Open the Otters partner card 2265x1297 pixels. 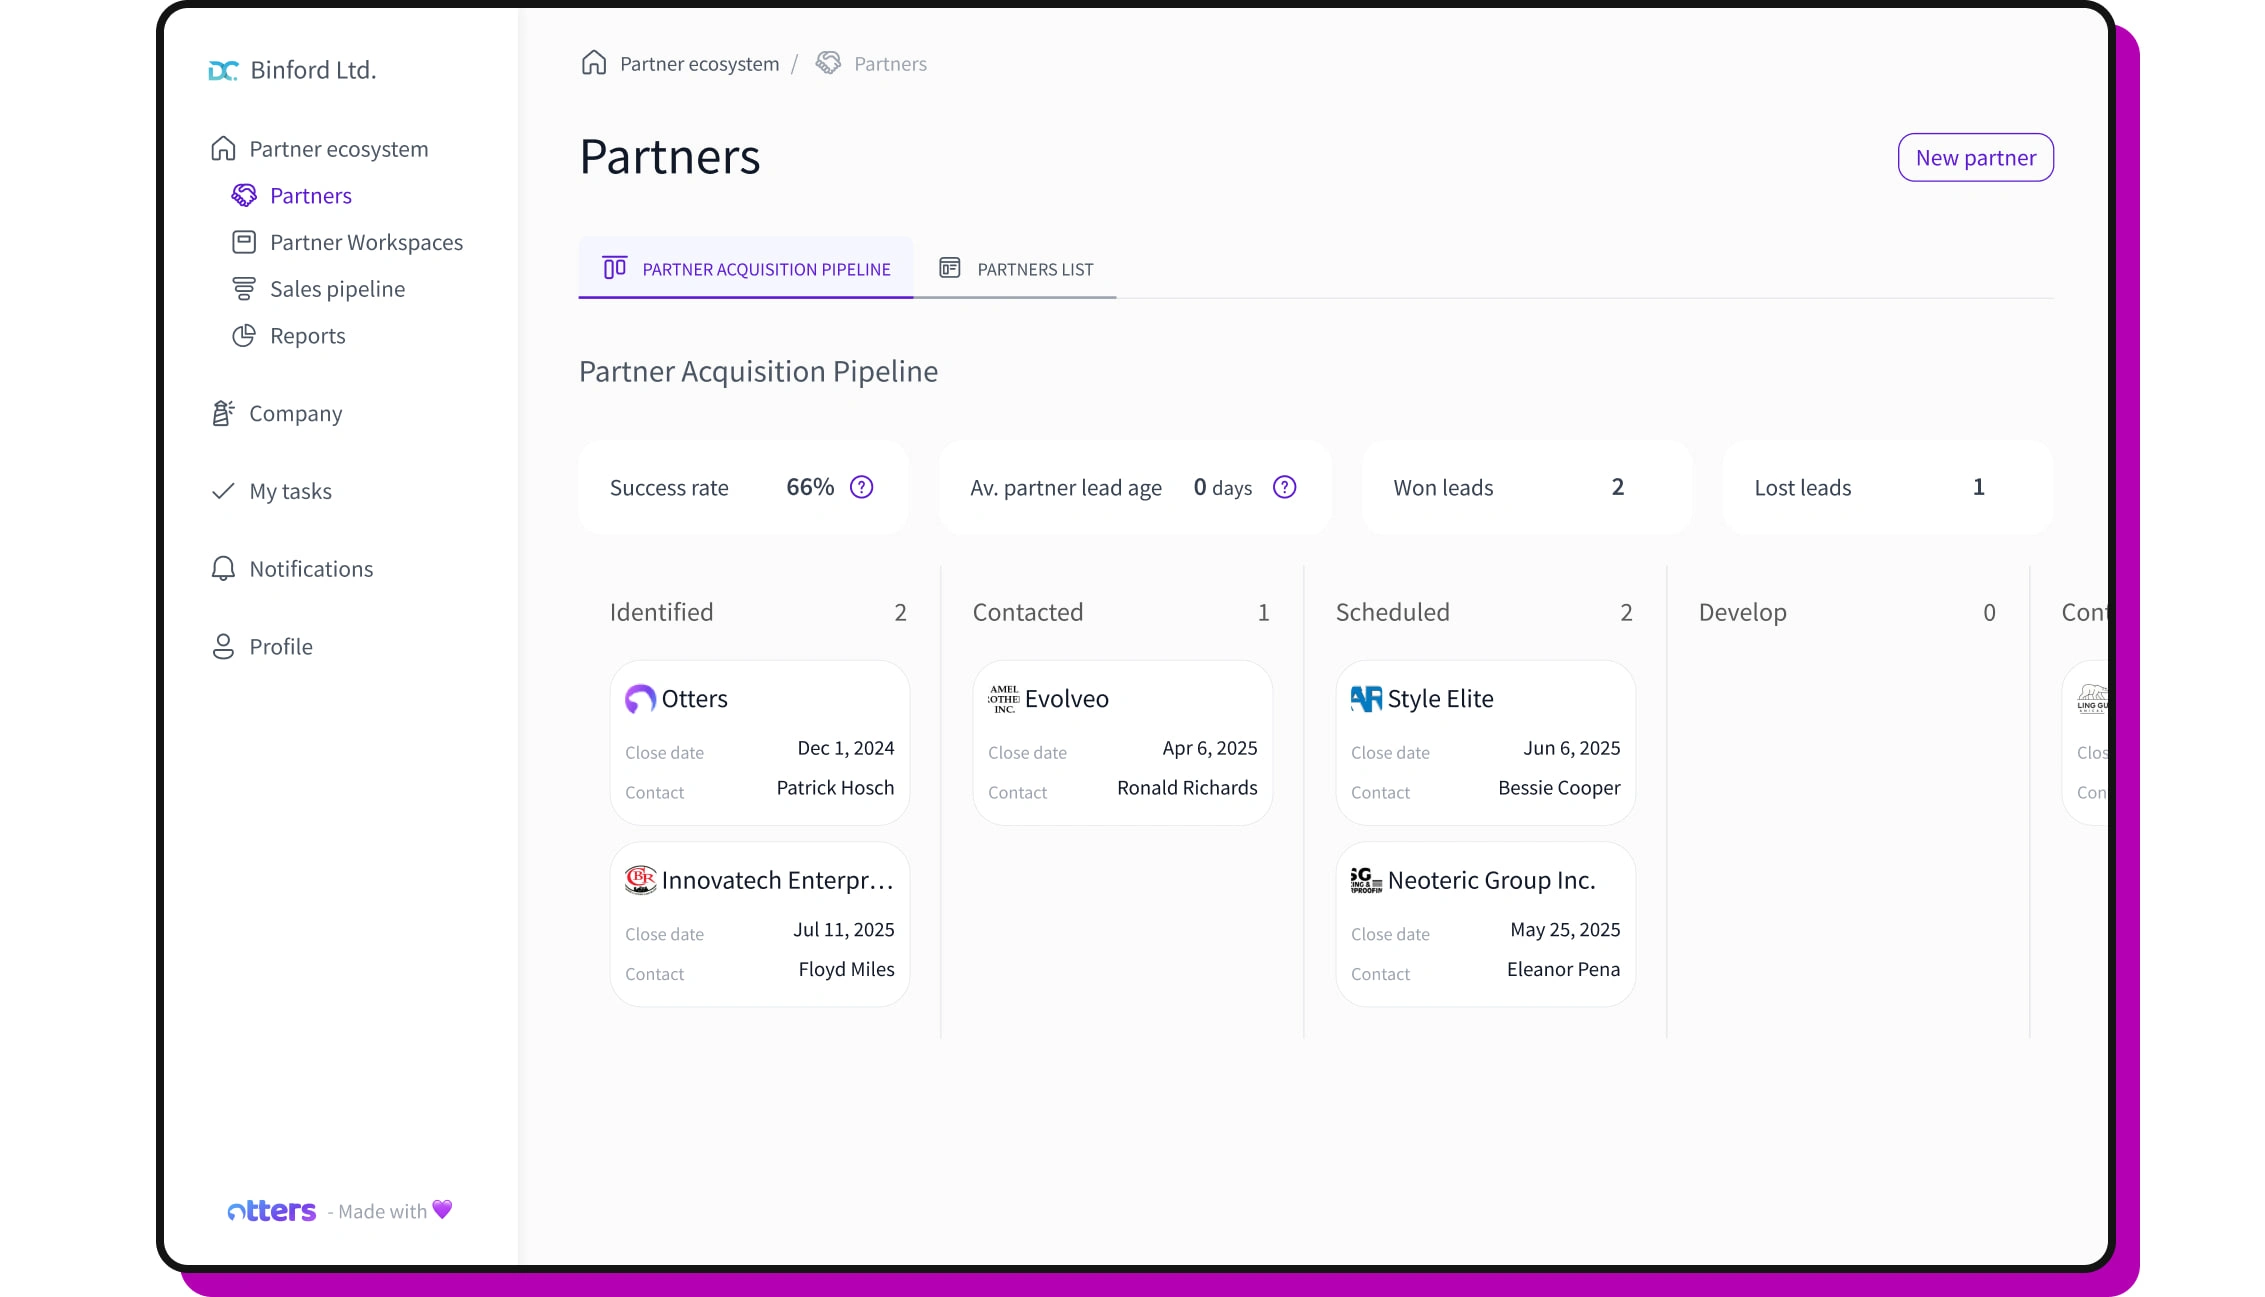pos(759,742)
